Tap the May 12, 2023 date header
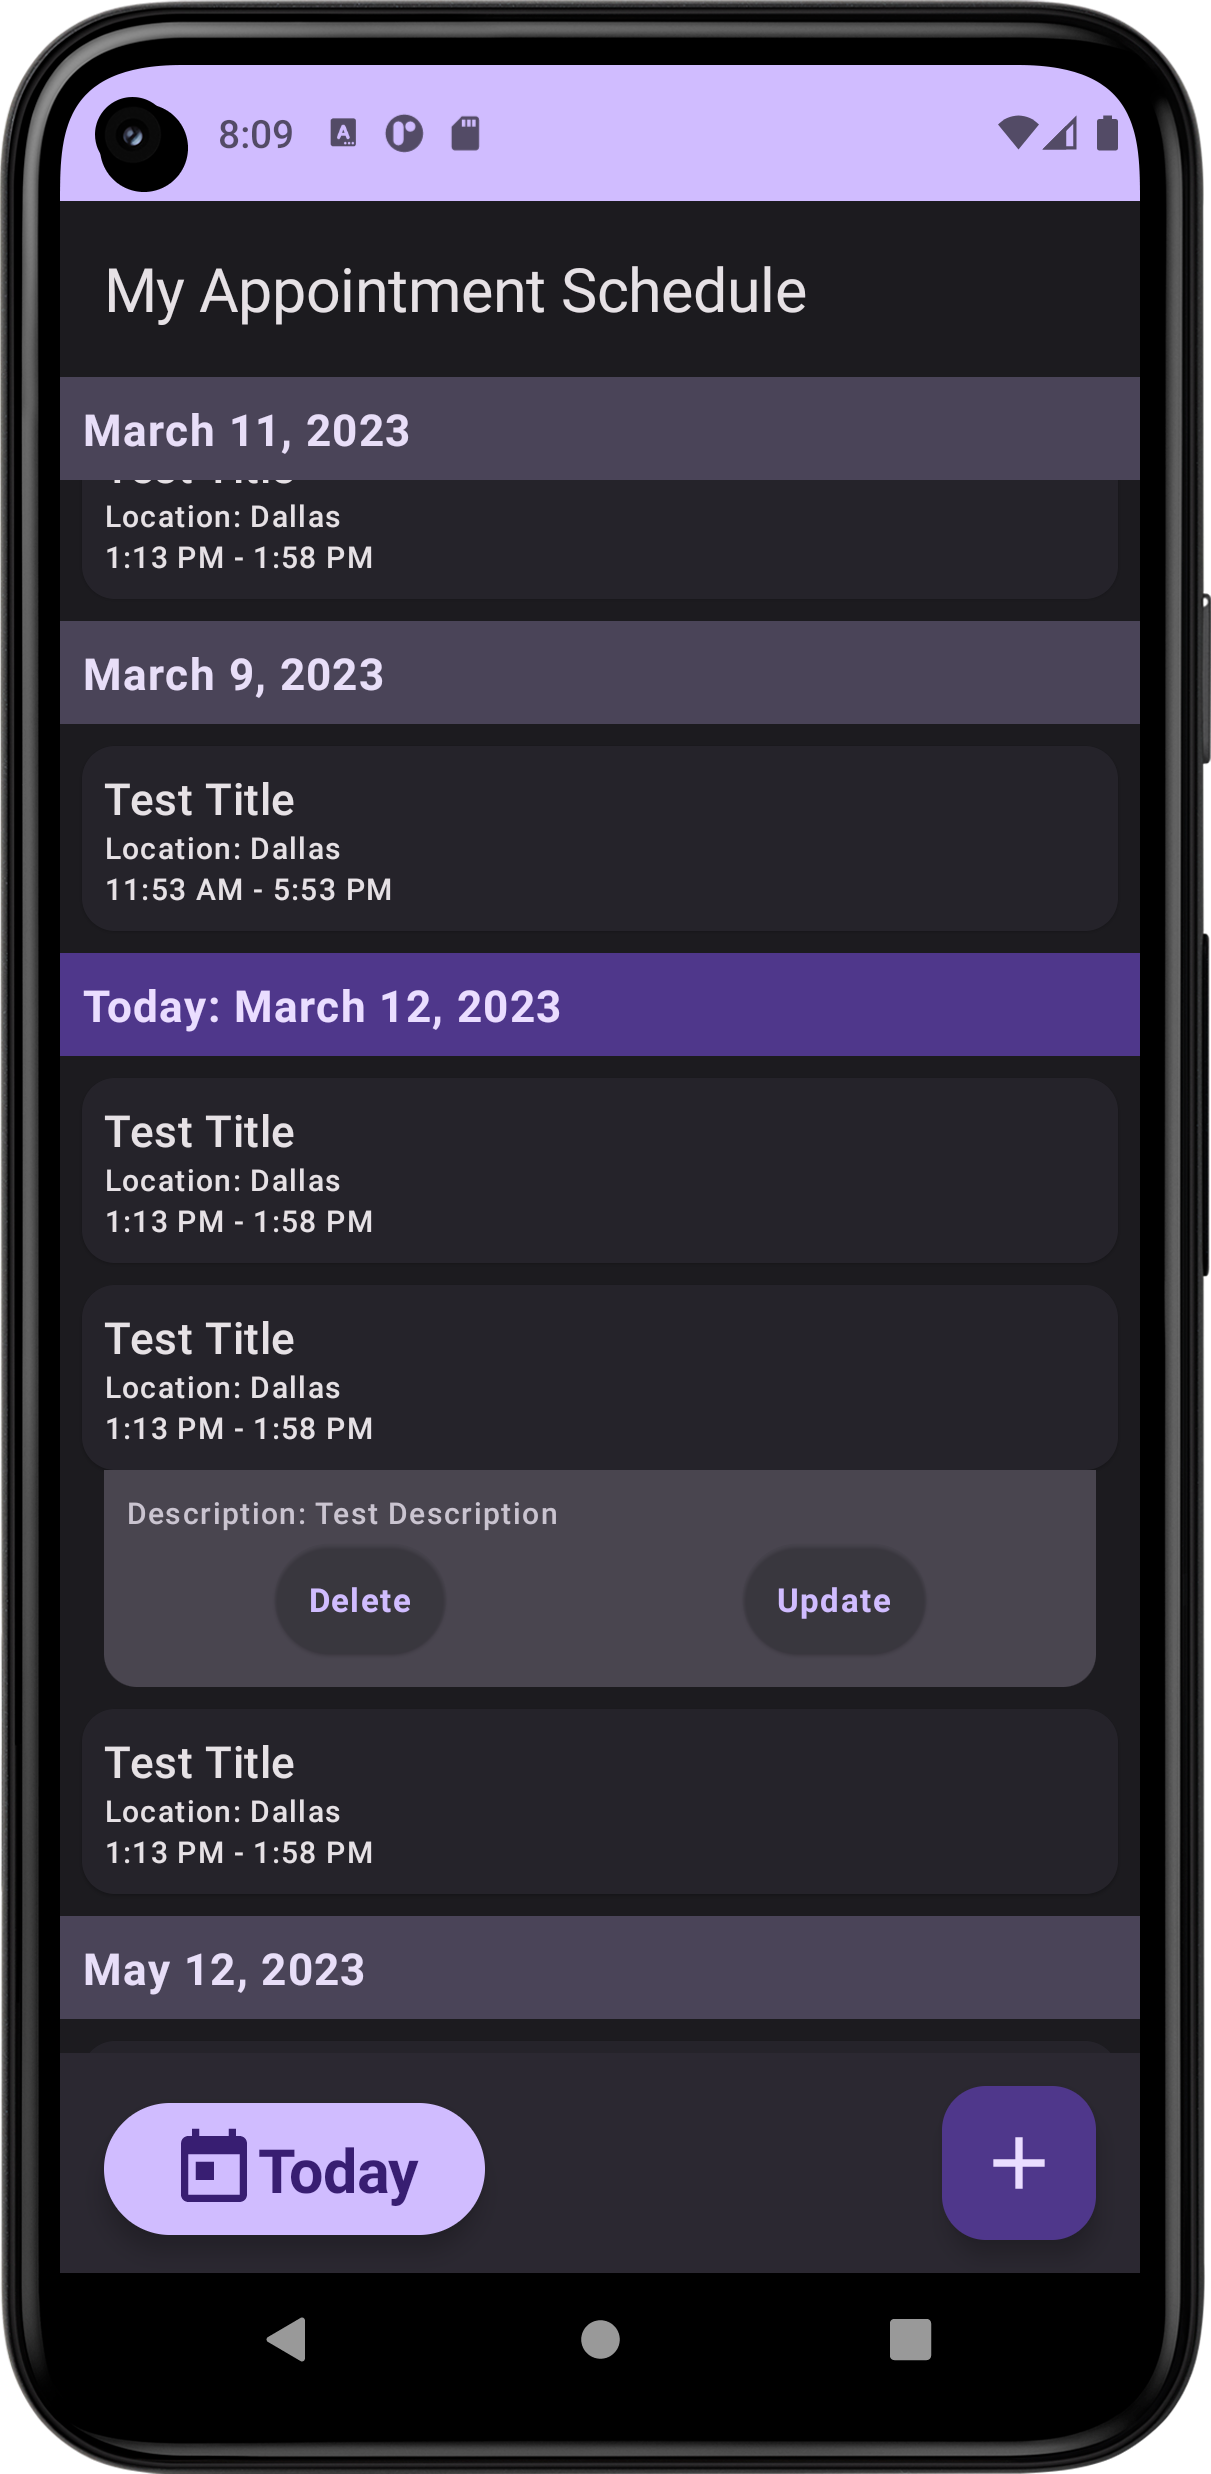The image size is (1211, 2474). point(600,1968)
